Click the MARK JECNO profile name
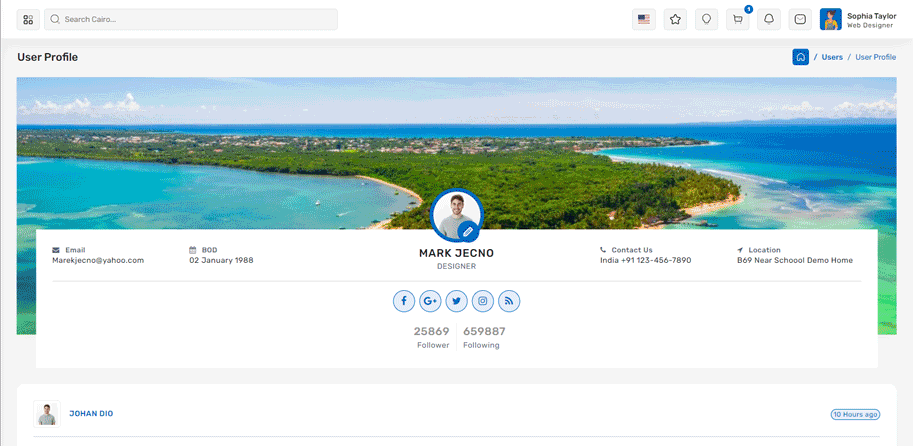This screenshot has height=446, width=913. pyautogui.click(x=456, y=253)
